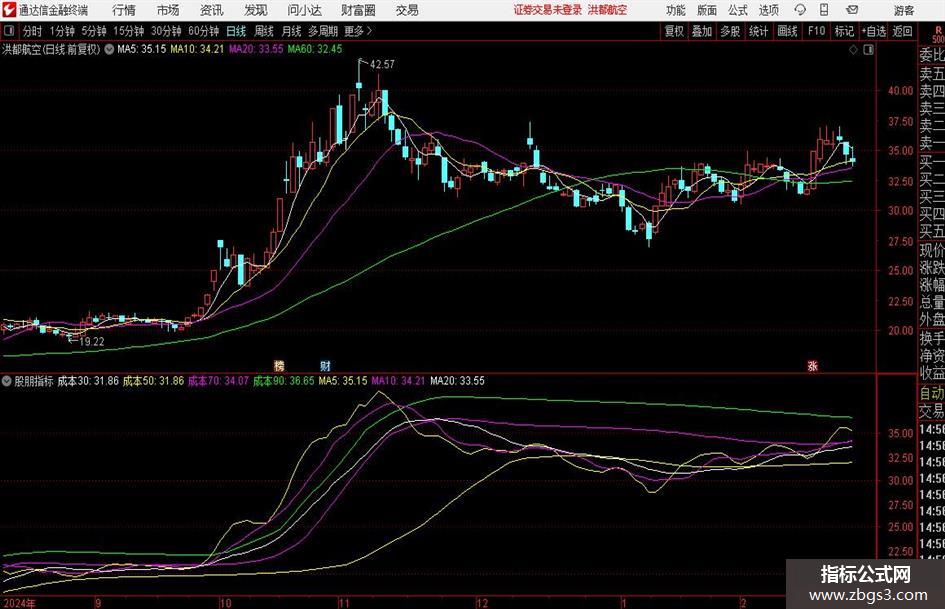Viewport: 945px width, 609px height.
Task: Open the 交易 menu
Action: (x=407, y=10)
